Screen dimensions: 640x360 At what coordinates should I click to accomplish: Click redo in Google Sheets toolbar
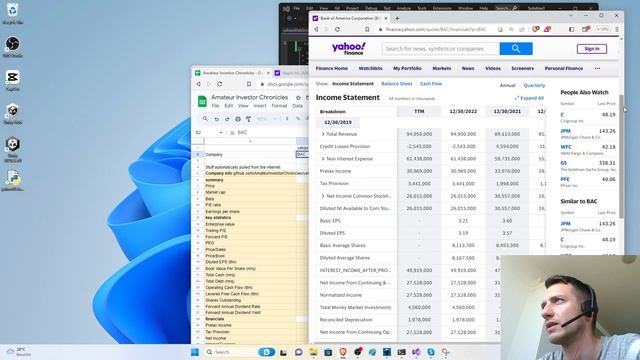pos(227,119)
